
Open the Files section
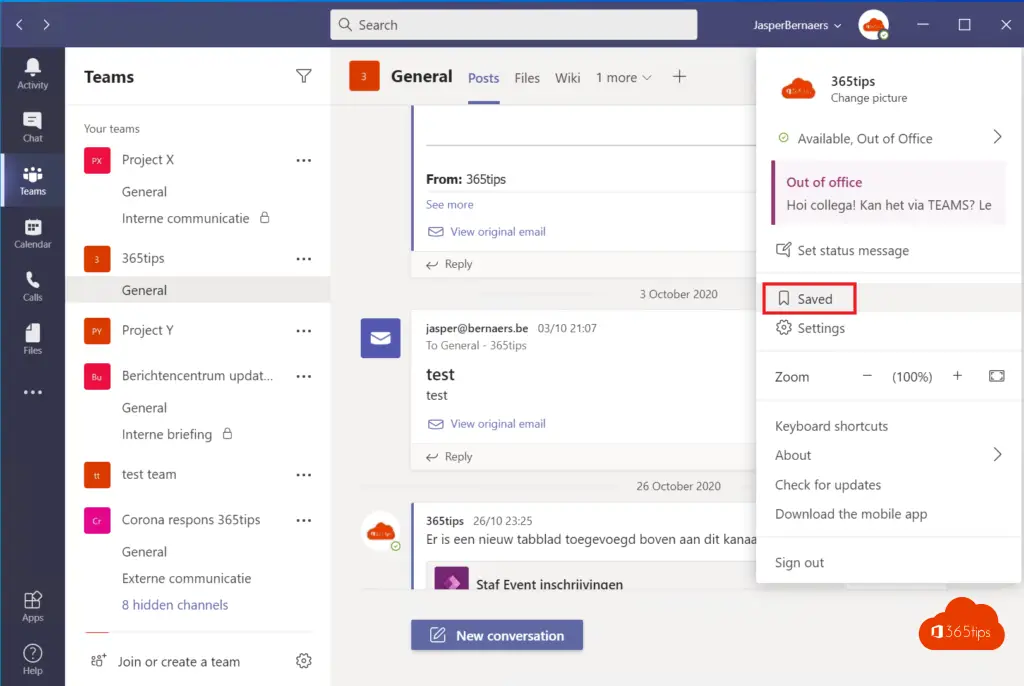click(33, 339)
